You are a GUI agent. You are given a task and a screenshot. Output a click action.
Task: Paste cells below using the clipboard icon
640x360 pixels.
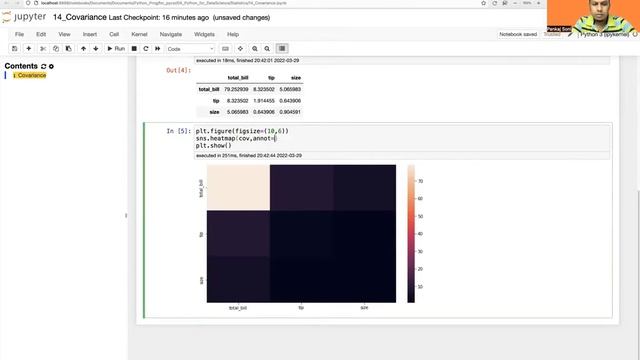[69, 49]
